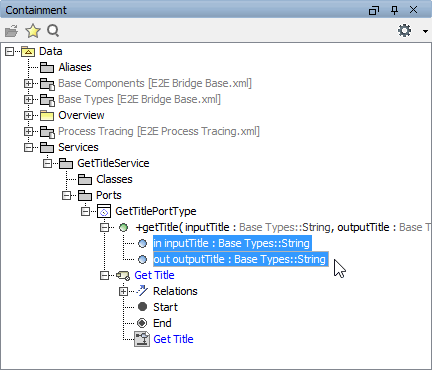
Task: Select the Start tree item
Action: coord(165,307)
